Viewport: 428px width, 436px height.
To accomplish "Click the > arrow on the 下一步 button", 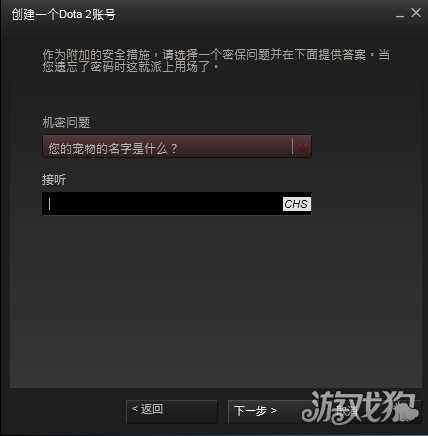I will 274,410.
